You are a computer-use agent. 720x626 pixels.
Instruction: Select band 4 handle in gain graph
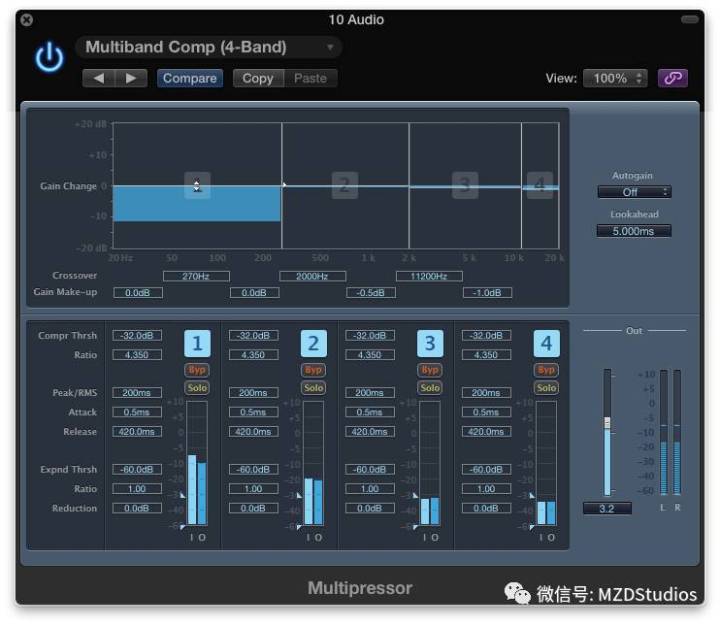540,186
